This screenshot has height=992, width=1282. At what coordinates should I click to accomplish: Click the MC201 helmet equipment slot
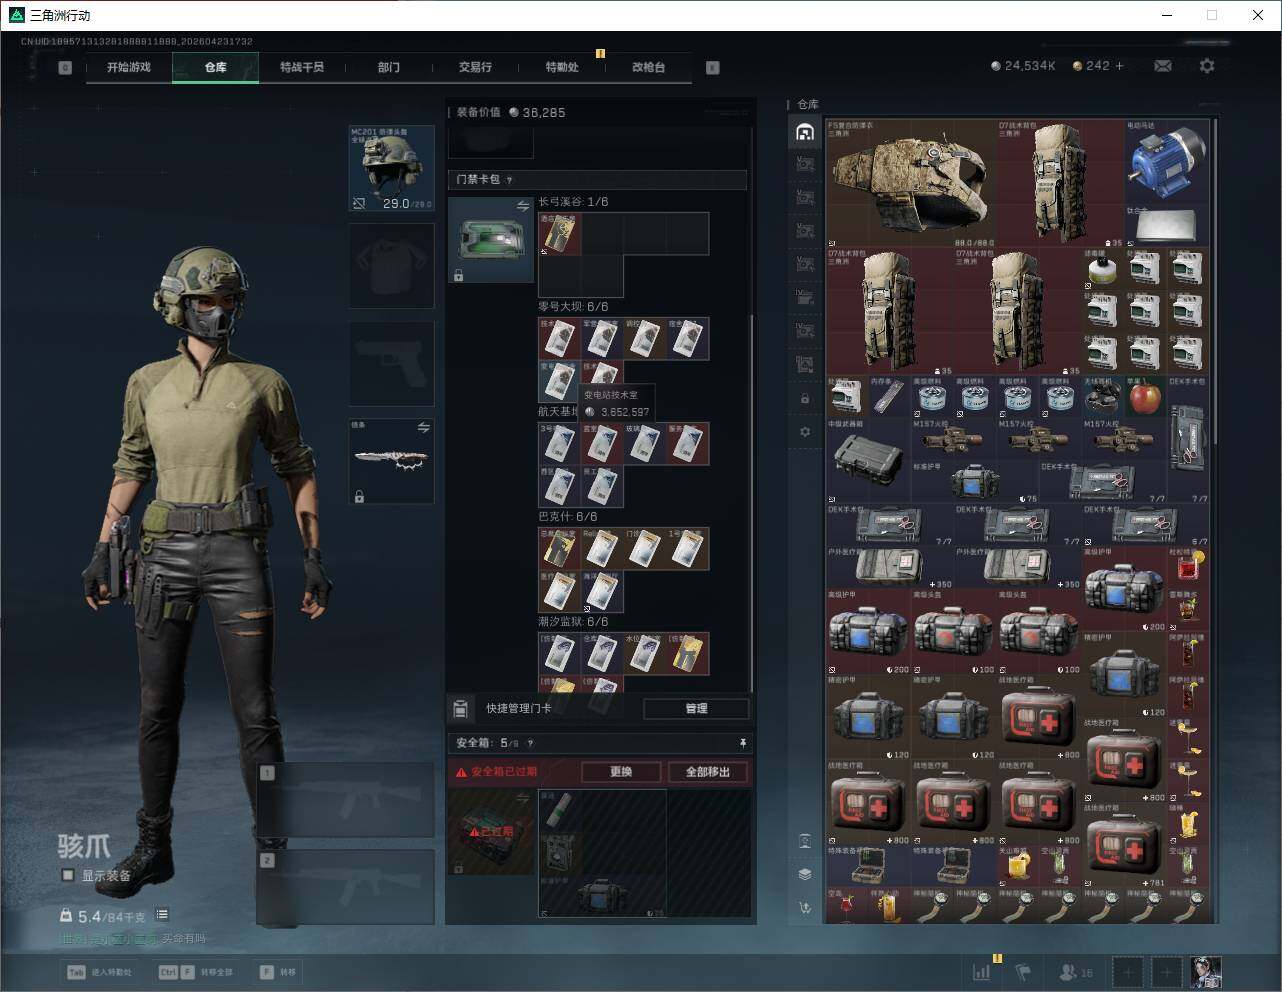click(x=392, y=169)
